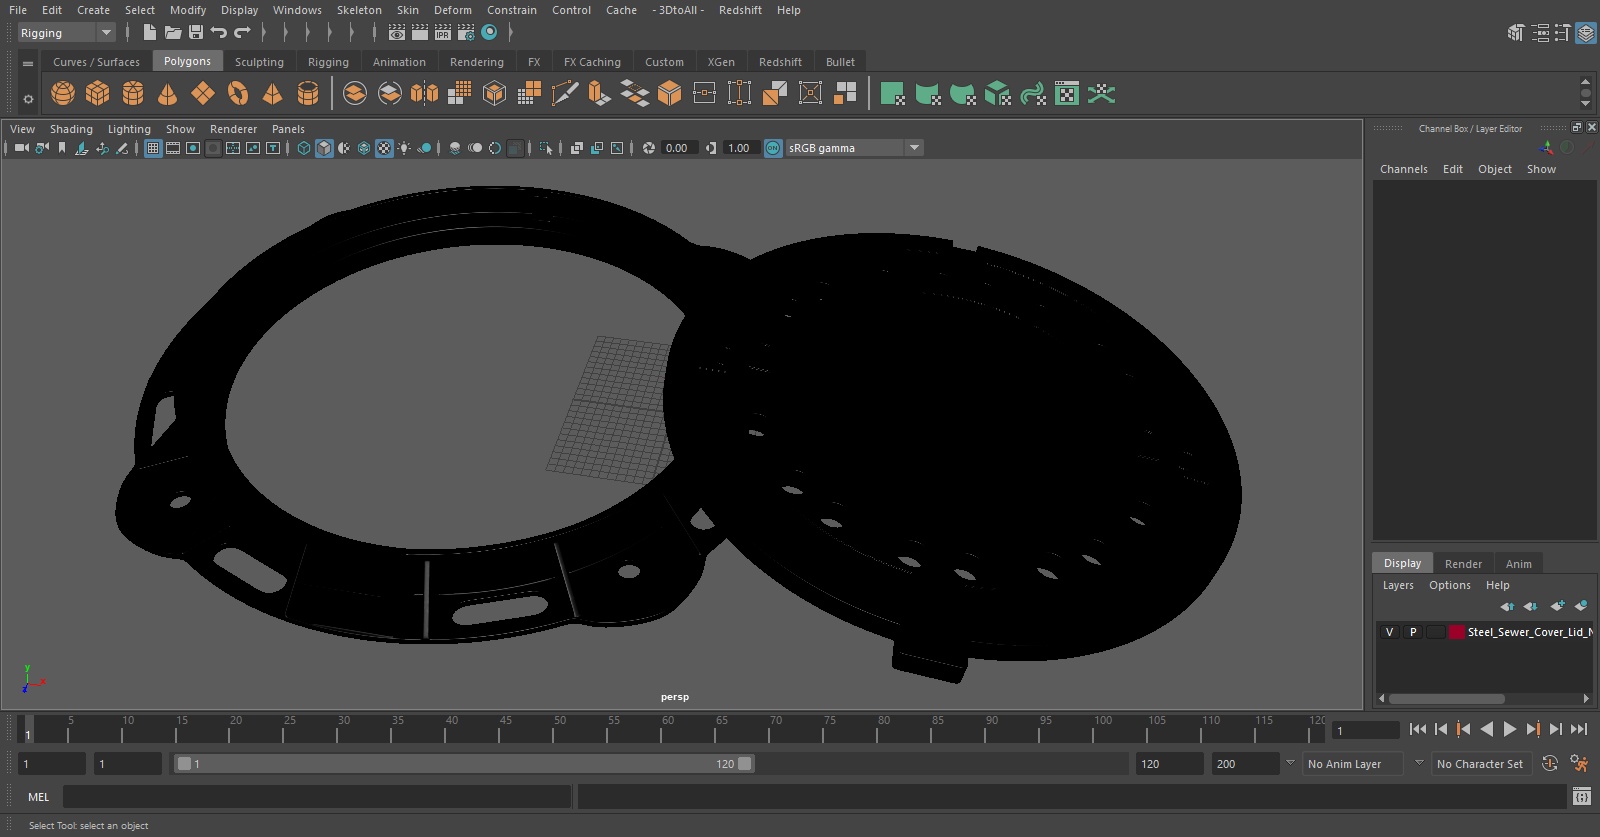Screen dimensions: 1600x837
Task: Click the Planar UV mapping green icon
Action: click(x=892, y=94)
